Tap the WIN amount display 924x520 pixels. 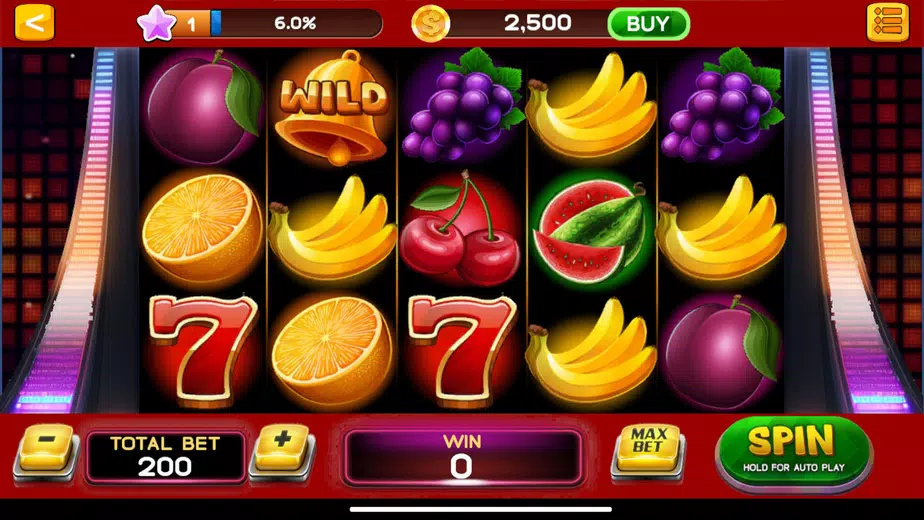463,457
